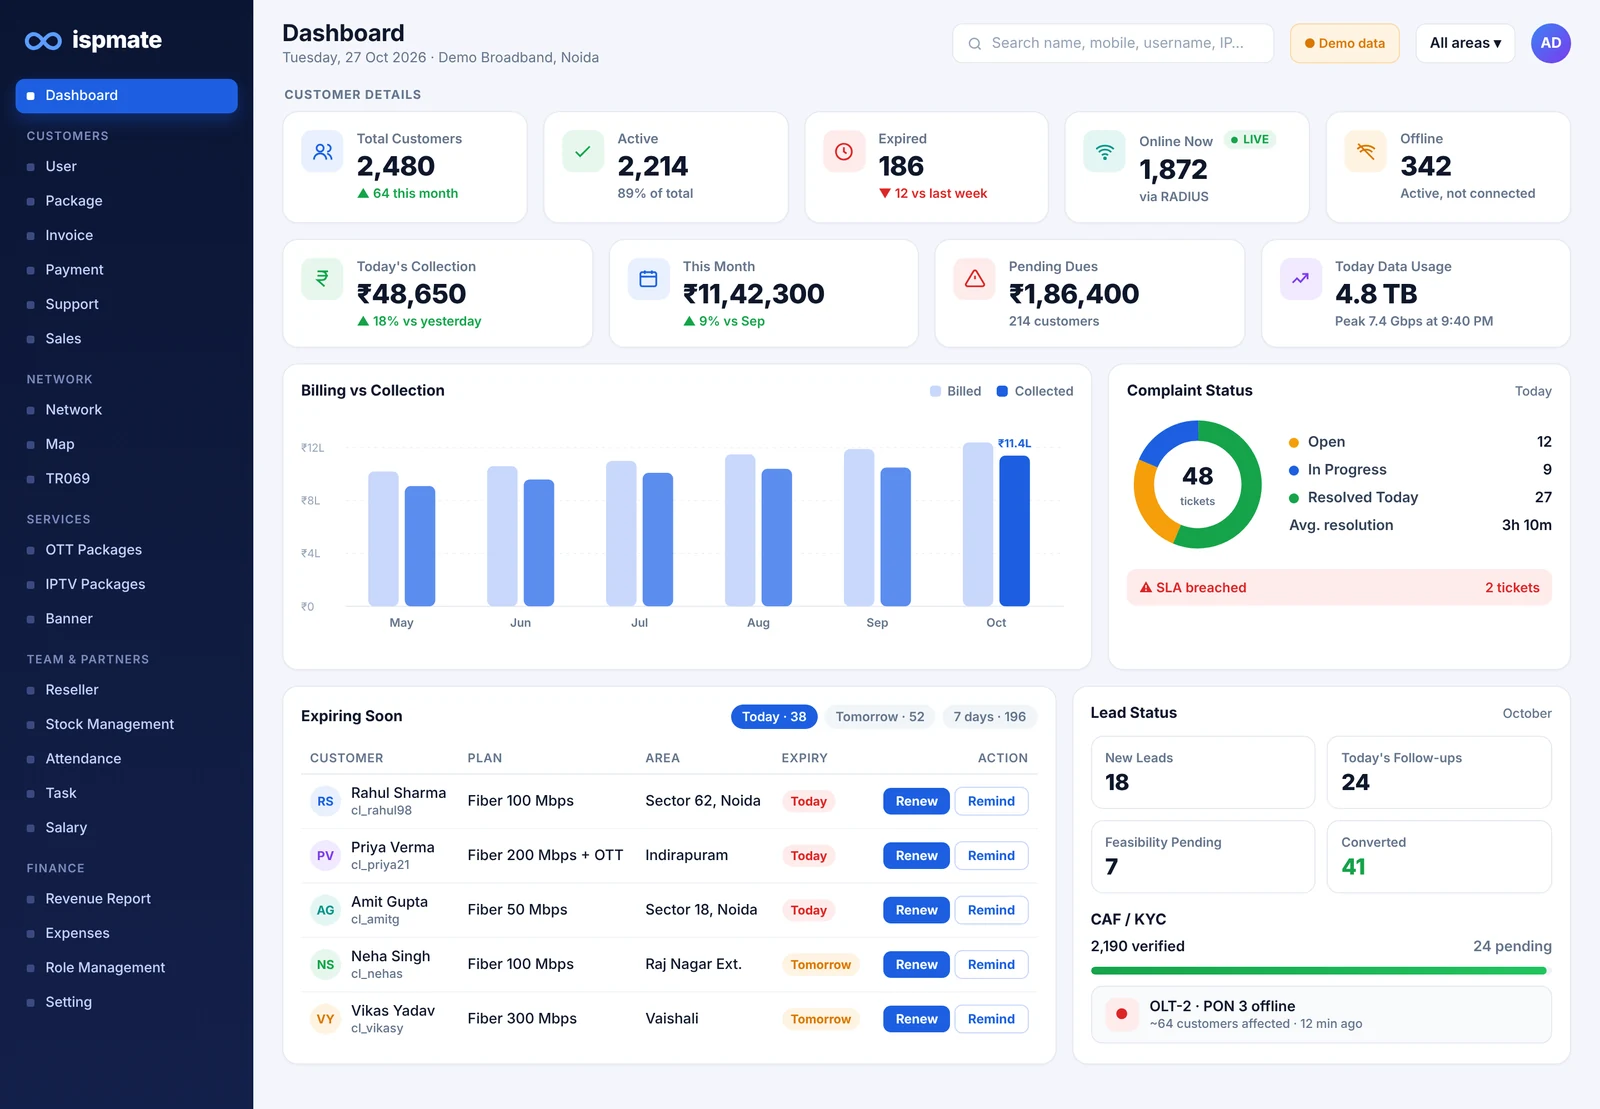Click the ispmate infinity logo icon

[43, 41]
